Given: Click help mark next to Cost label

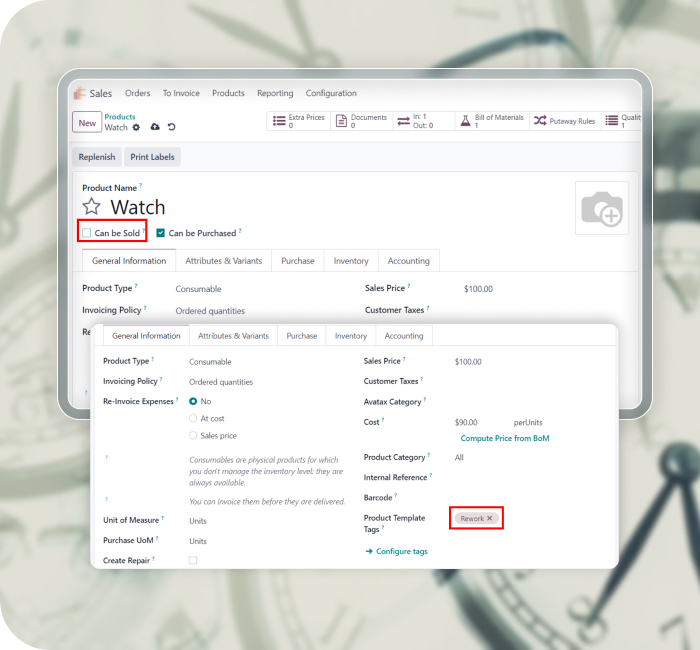Looking at the screenshot, I should pos(383,420).
